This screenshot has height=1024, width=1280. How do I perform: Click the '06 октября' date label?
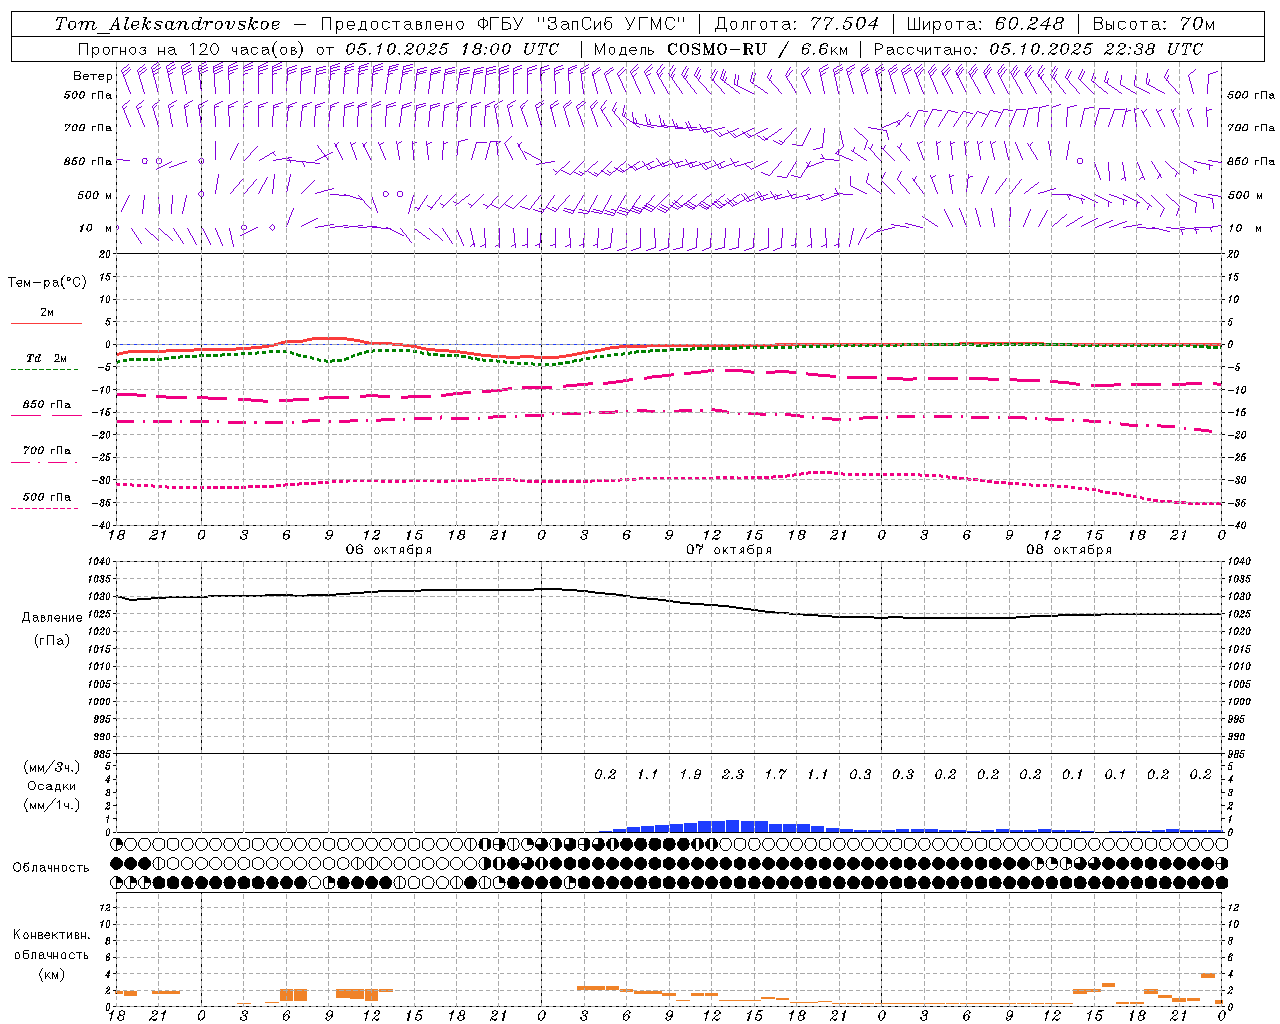tap(389, 550)
